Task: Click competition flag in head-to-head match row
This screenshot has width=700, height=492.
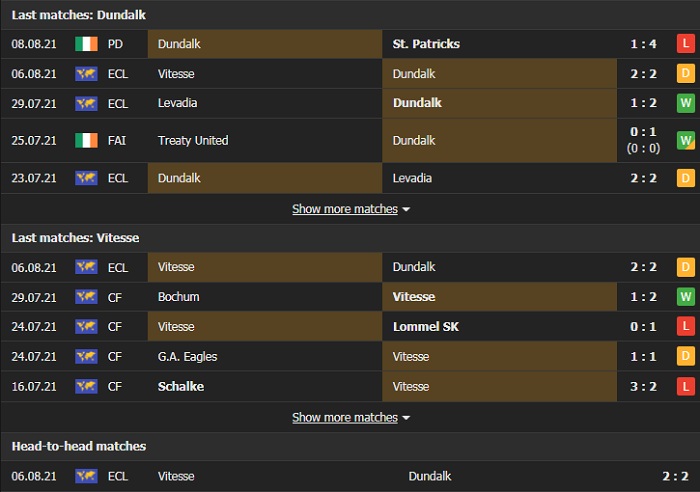Action: tap(86, 477)
